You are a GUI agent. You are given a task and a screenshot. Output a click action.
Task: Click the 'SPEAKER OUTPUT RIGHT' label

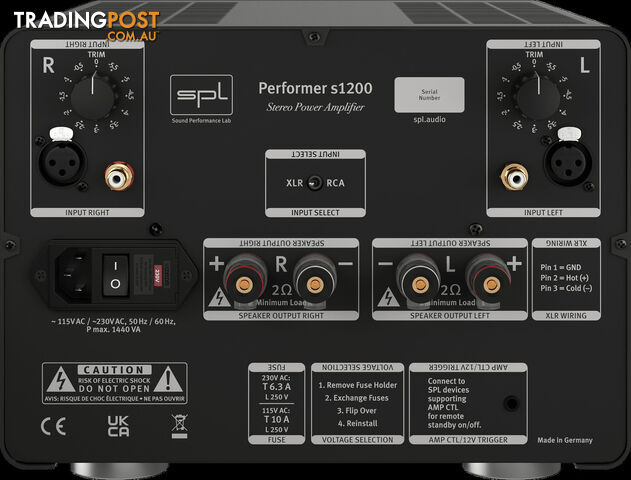(281, 316)
